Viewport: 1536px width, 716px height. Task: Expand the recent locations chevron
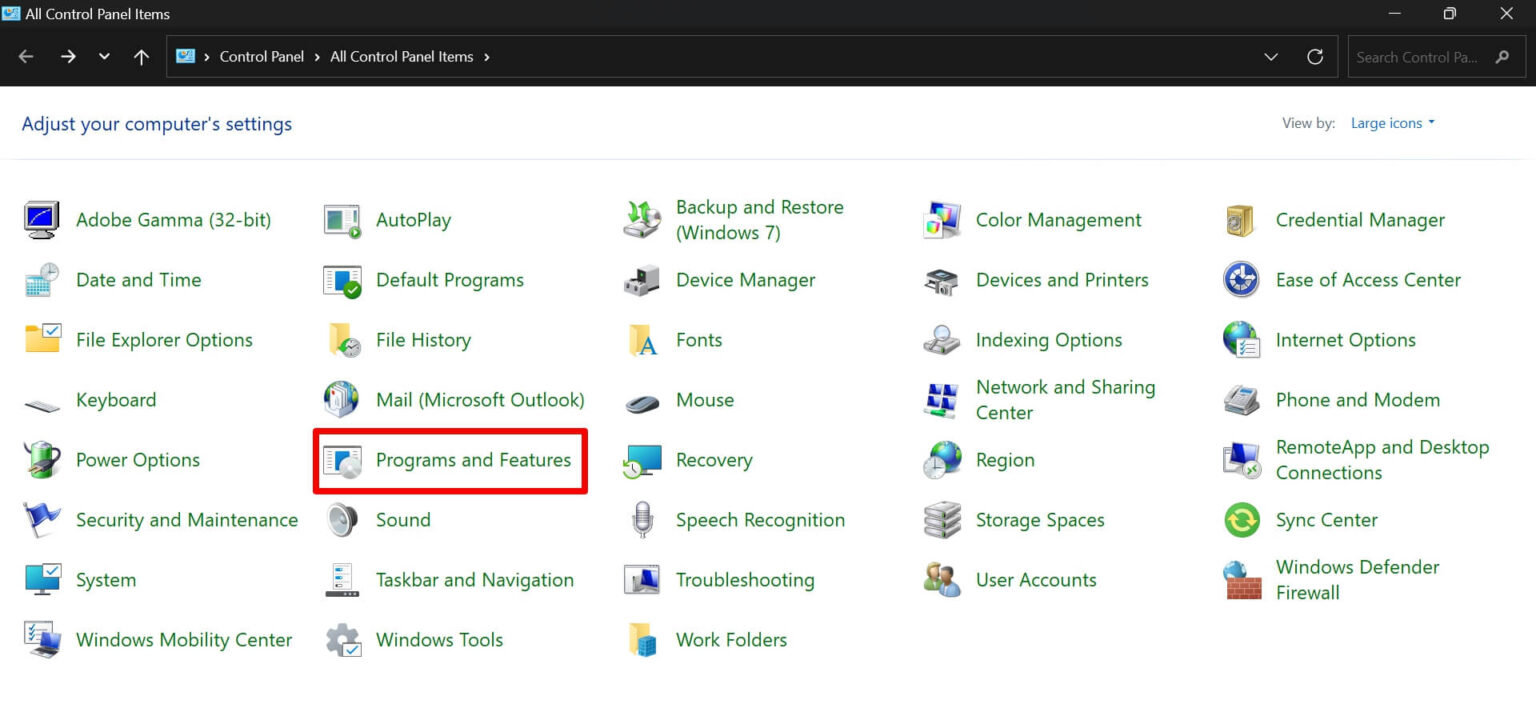[104, 57]
